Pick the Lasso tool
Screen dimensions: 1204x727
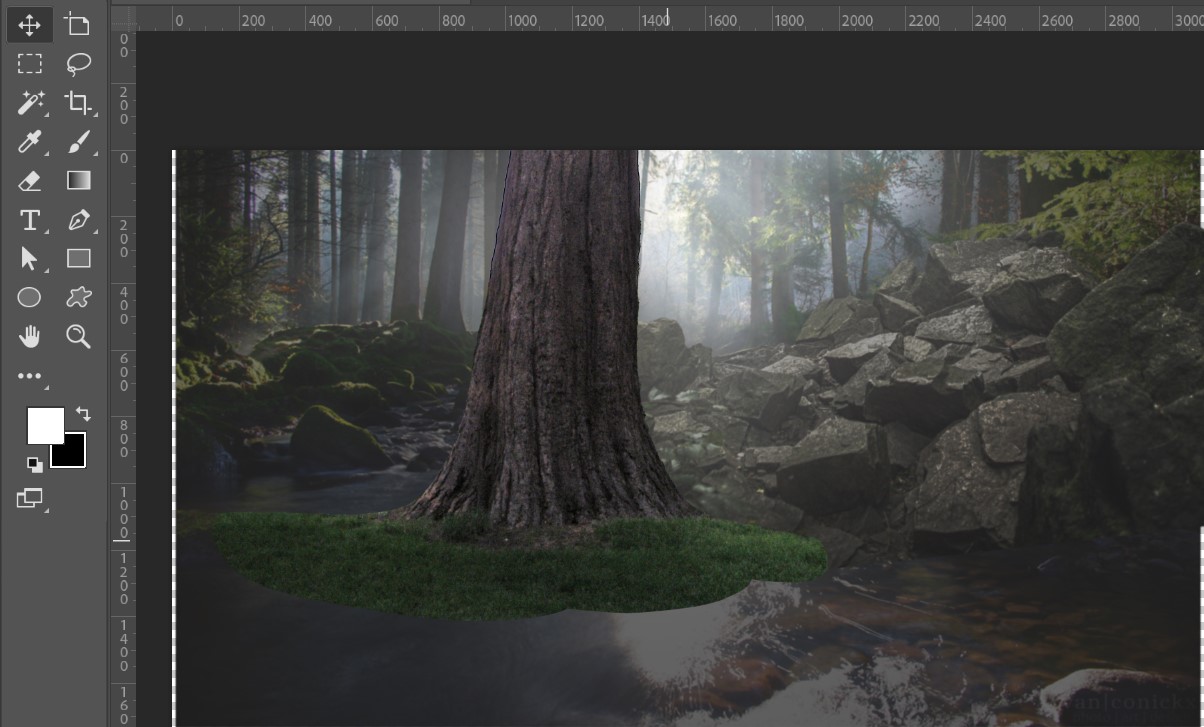[78, 64]
